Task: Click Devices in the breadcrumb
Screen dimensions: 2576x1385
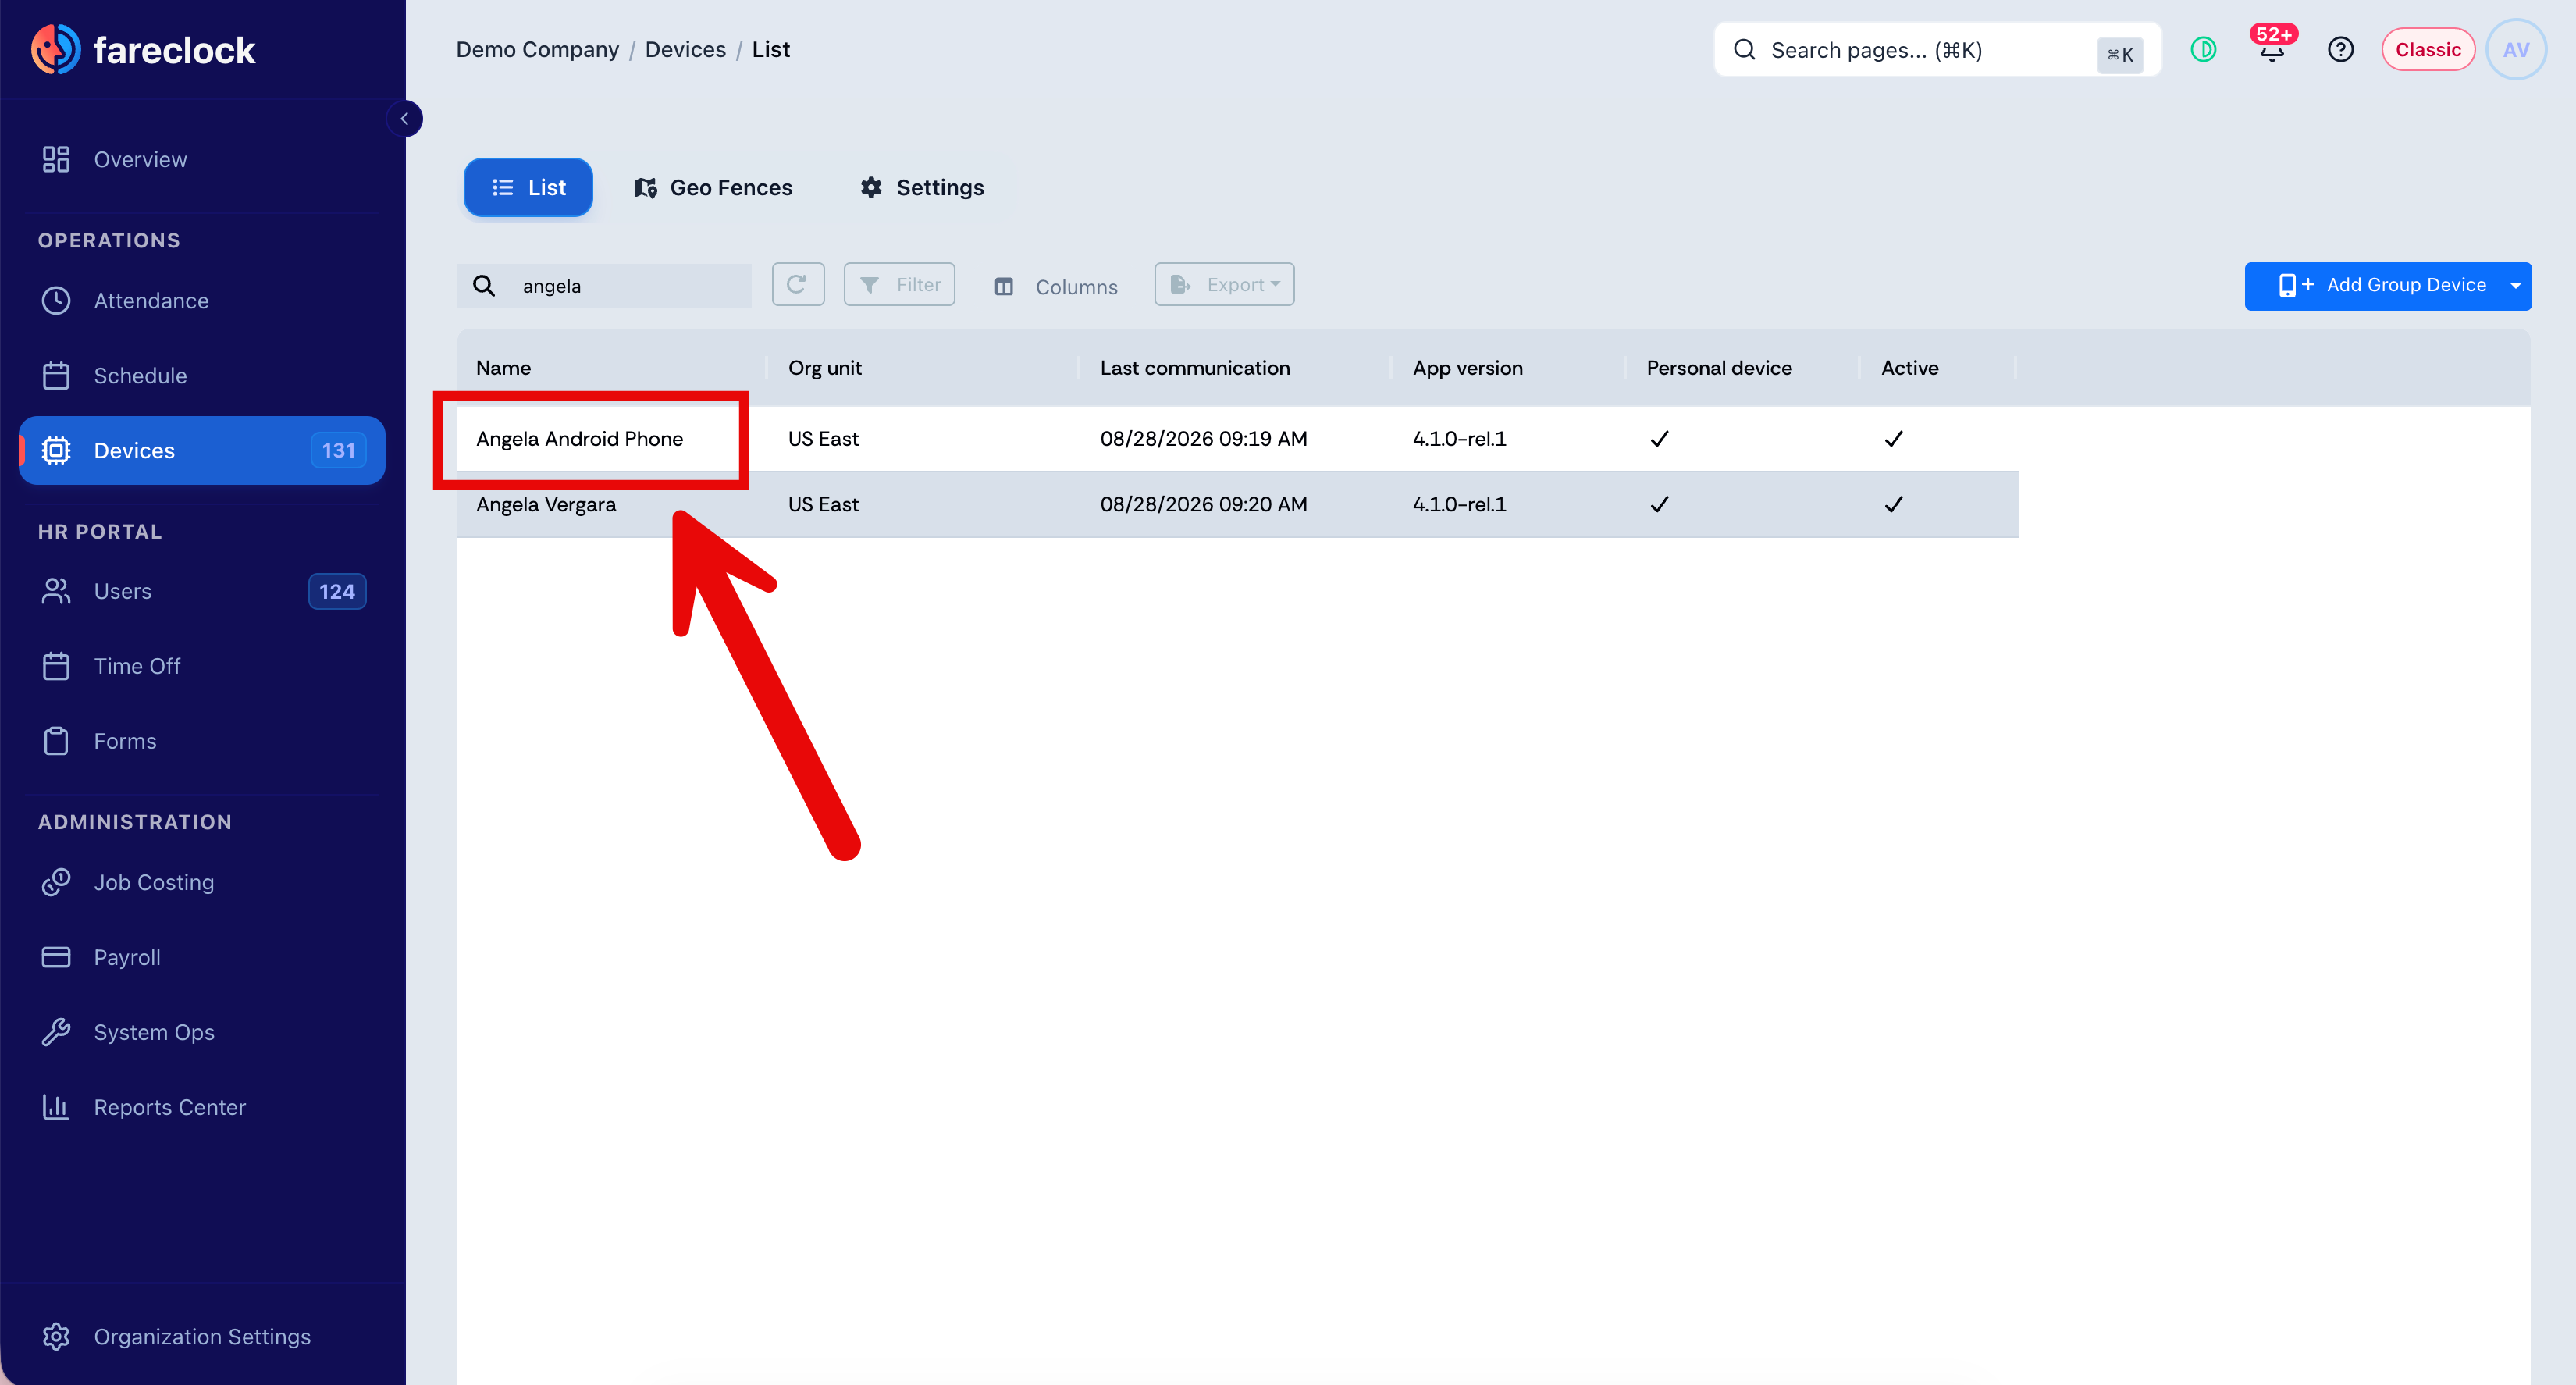Action: coord(685,50)
